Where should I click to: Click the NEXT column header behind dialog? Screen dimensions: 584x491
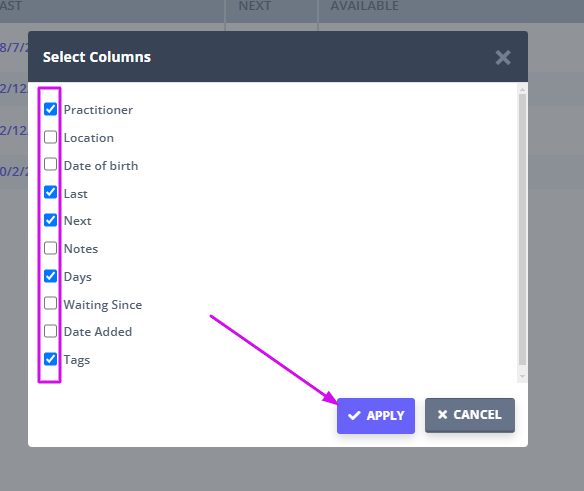coord(255,6)
